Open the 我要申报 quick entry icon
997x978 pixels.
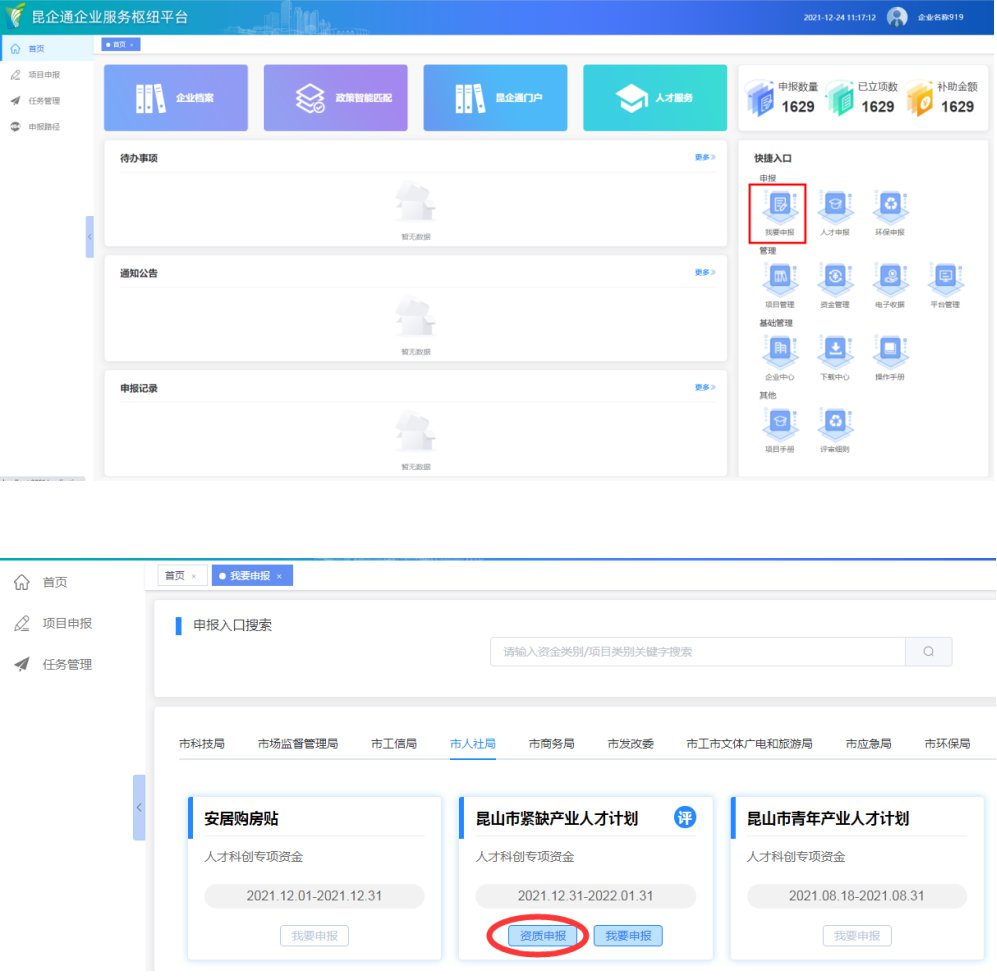(779, 206)
